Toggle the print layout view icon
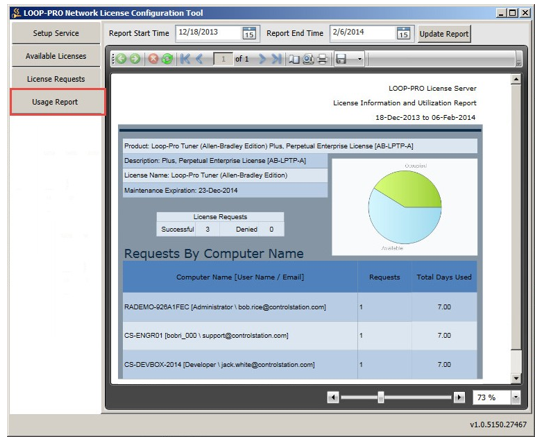 tap(294, 59)
